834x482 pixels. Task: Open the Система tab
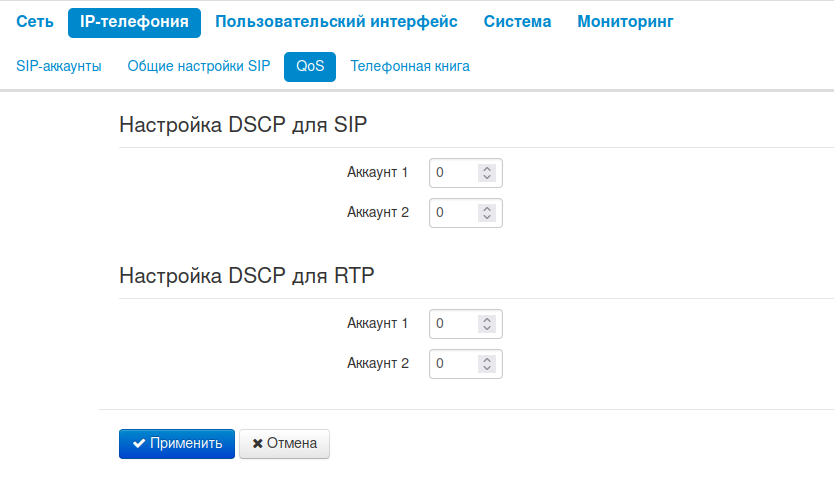coord(517,21)
